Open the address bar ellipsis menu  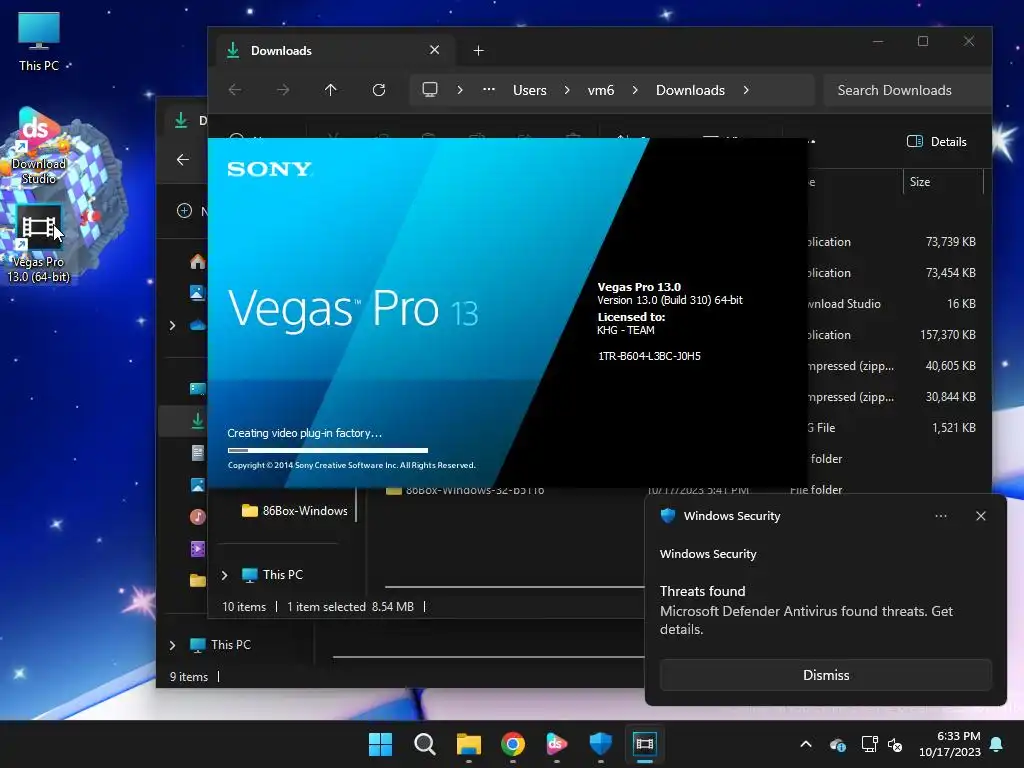pos(488,90)
